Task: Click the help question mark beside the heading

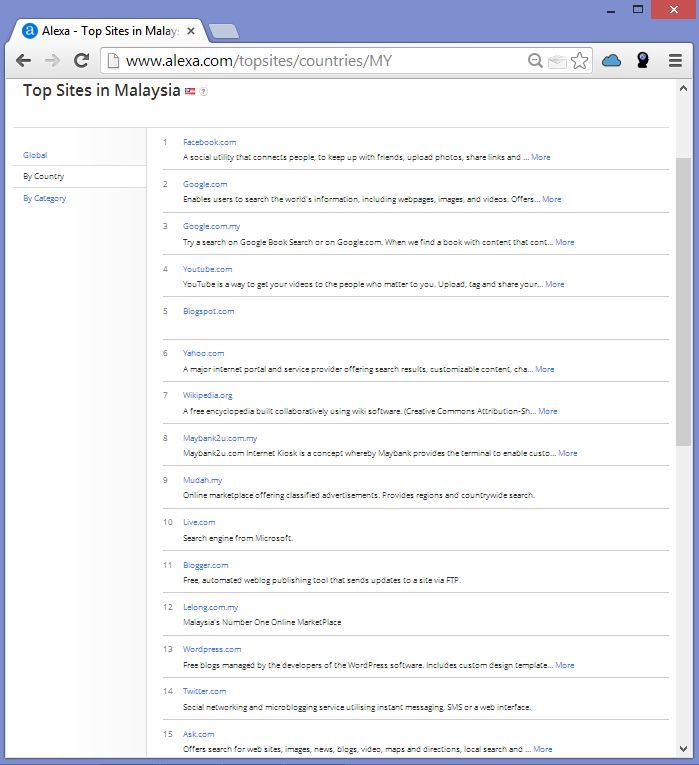Action: (203, 91)
